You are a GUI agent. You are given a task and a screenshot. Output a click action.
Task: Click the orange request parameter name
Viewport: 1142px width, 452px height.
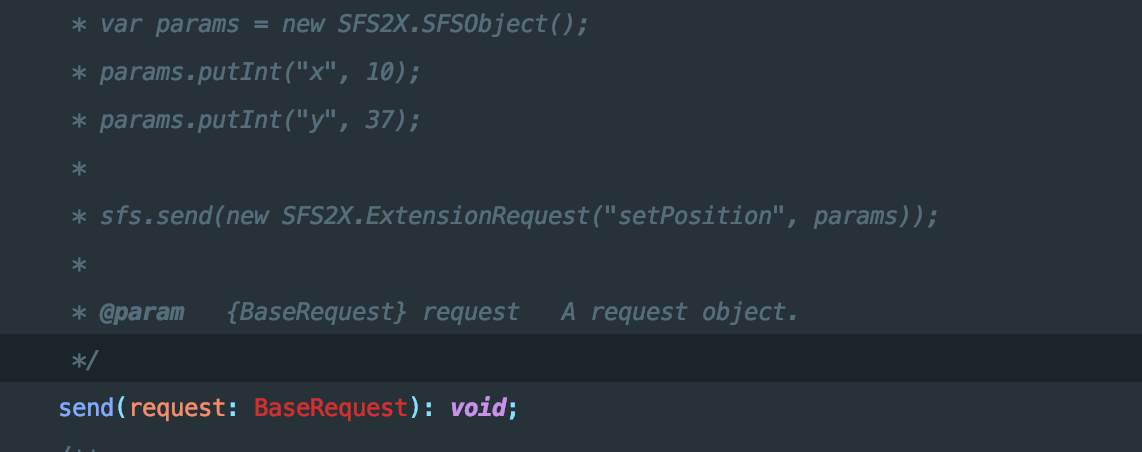(x=177, y=408)
